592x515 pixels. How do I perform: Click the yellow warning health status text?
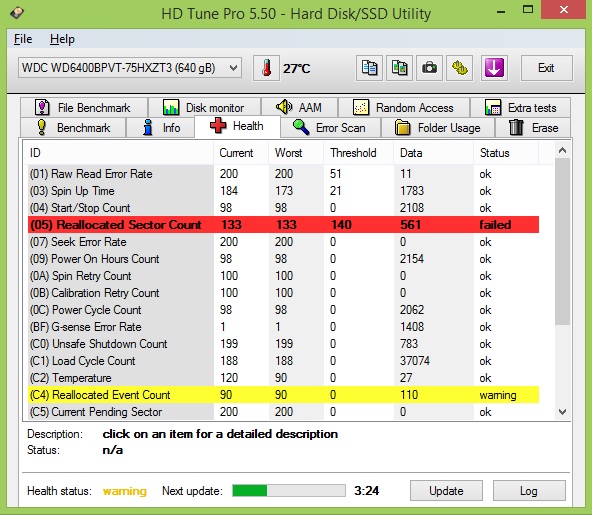125,491
